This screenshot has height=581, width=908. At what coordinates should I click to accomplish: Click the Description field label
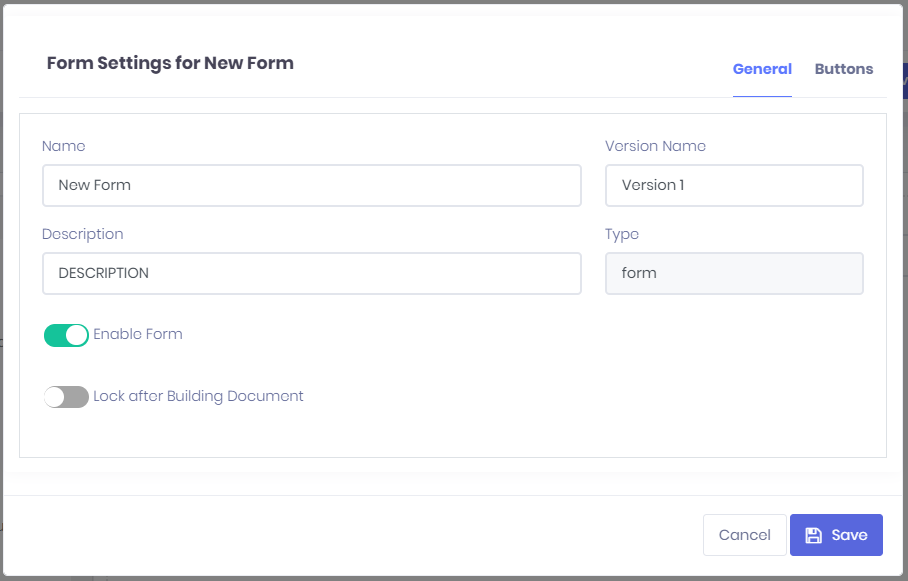tap(83, 234)
